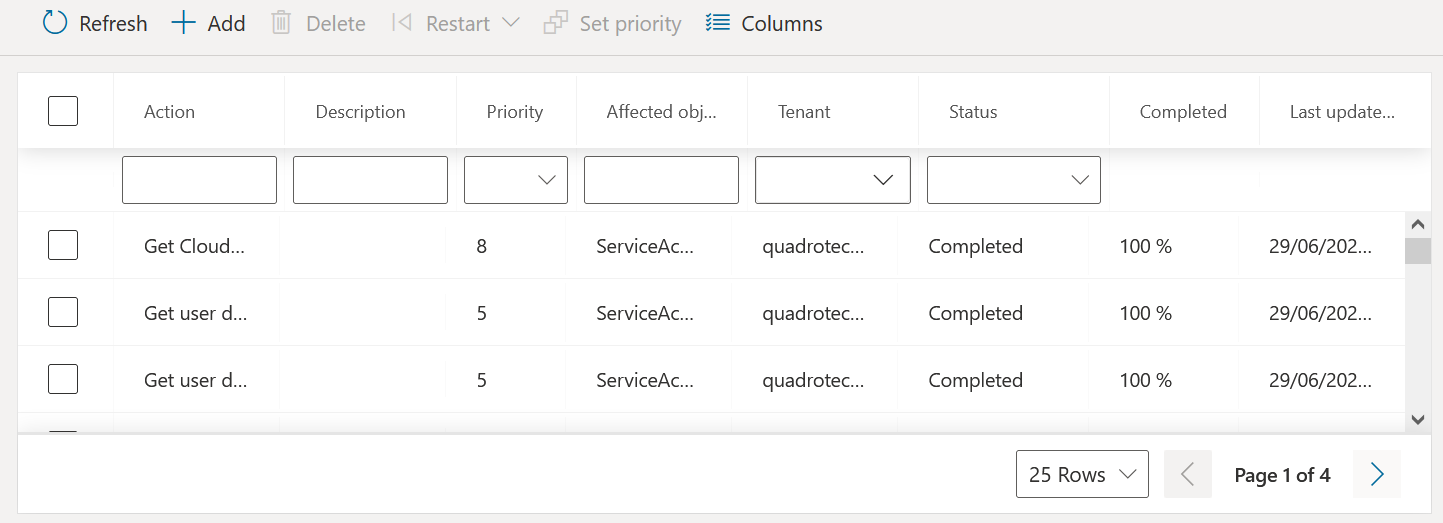Click the Set priority icon
Image resolution: width=1443 pixels, height=523 pixels.
pyautogui.click(x=556, y=23)
